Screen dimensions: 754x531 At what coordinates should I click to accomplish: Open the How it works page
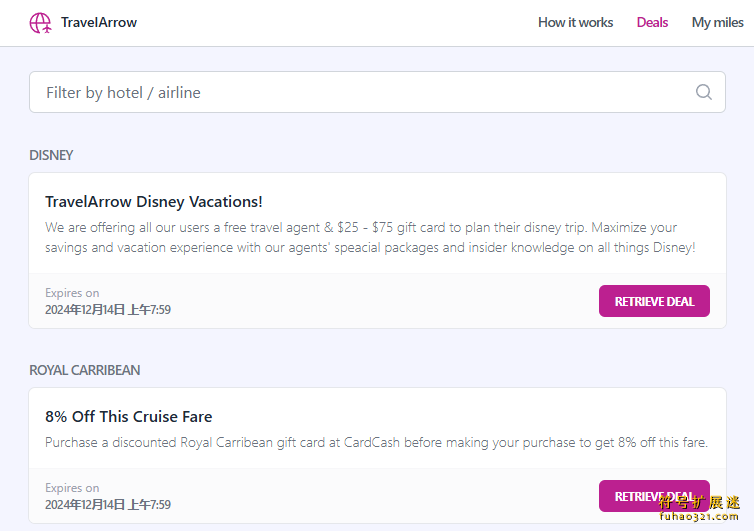[575, 23]
